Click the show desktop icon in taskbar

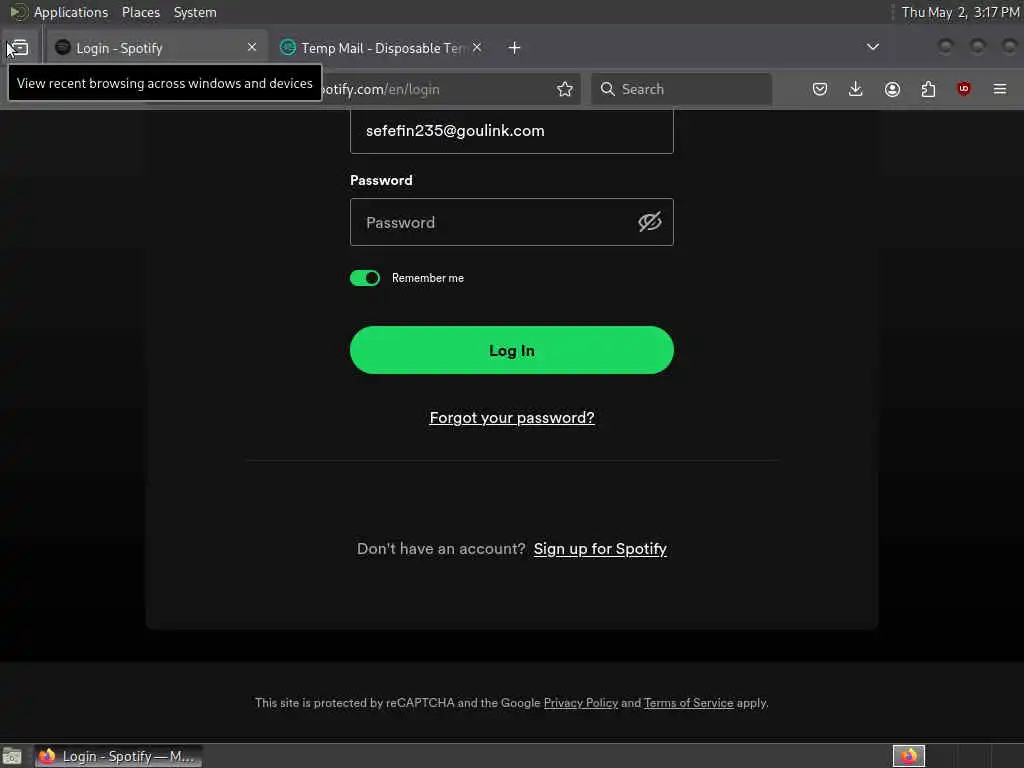point(12,756)
